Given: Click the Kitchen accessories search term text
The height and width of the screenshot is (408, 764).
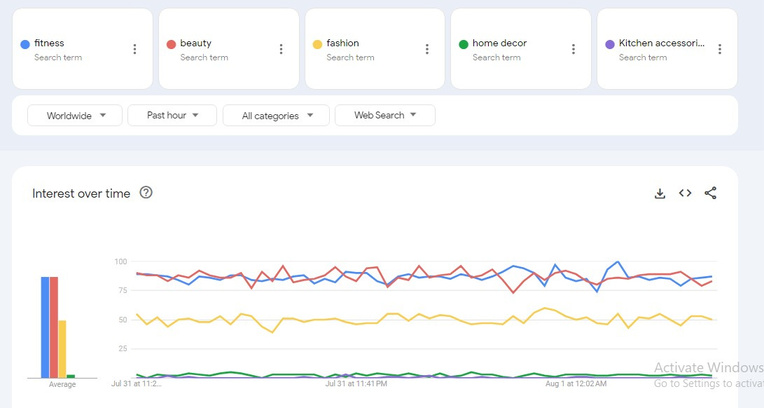Looking at the screenshot, I should point(661,43).
